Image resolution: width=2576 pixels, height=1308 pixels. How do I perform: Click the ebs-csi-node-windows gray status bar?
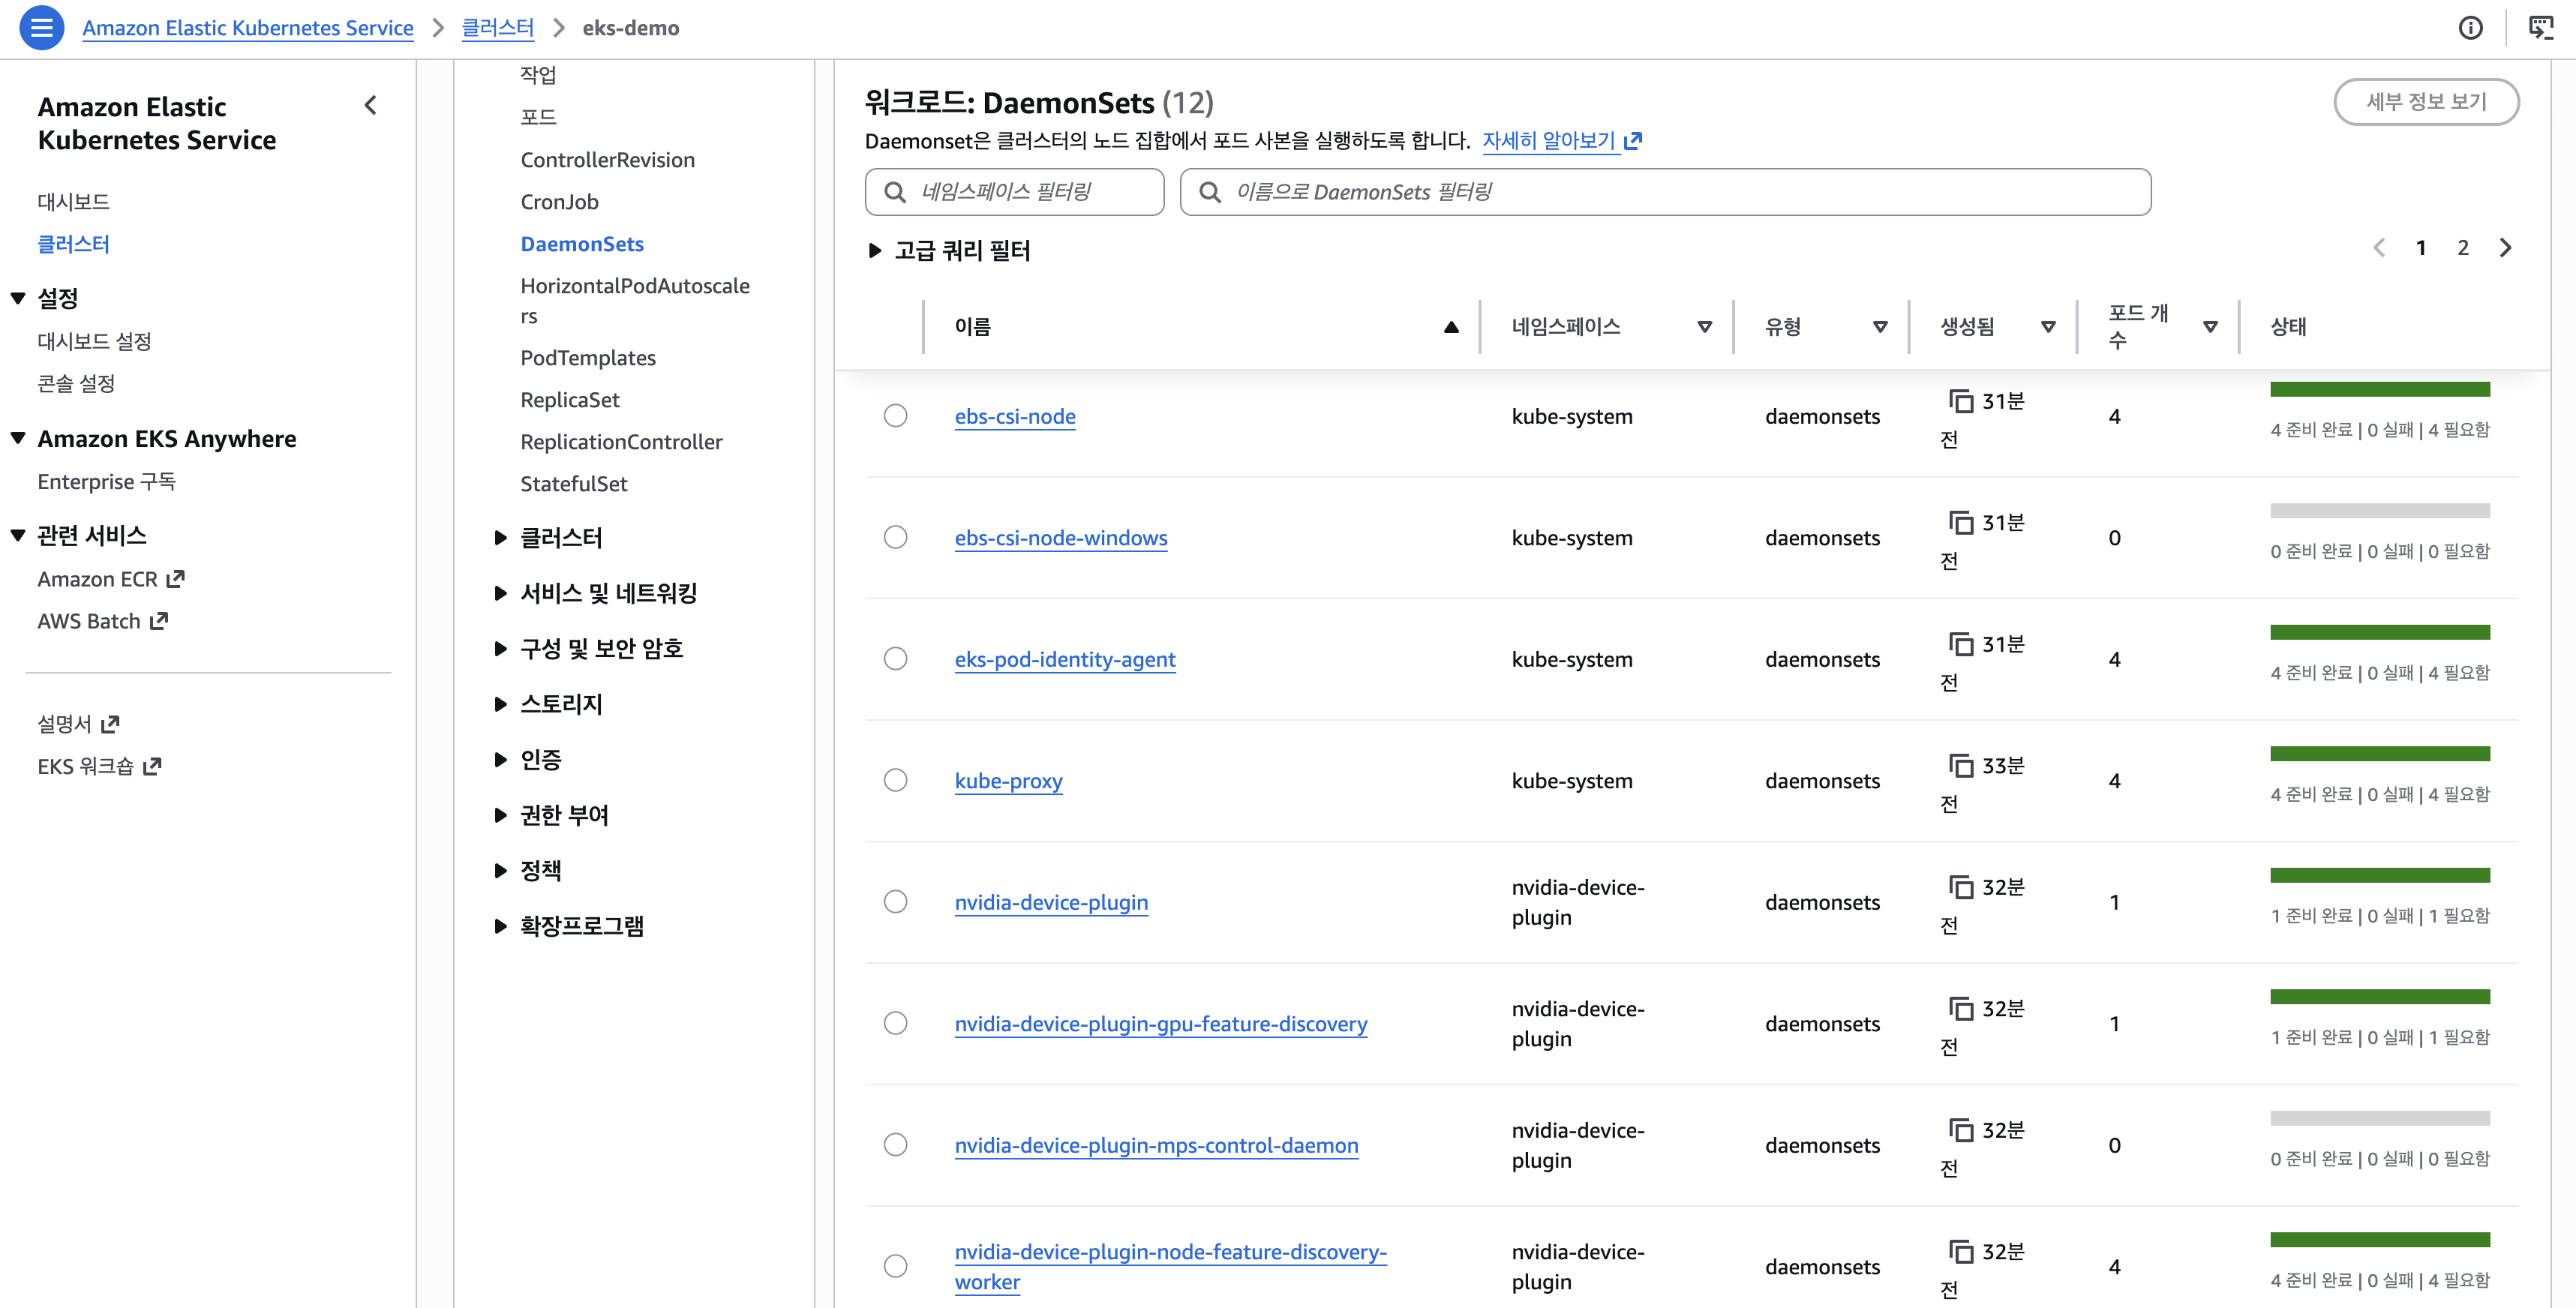coord(2380,511)
